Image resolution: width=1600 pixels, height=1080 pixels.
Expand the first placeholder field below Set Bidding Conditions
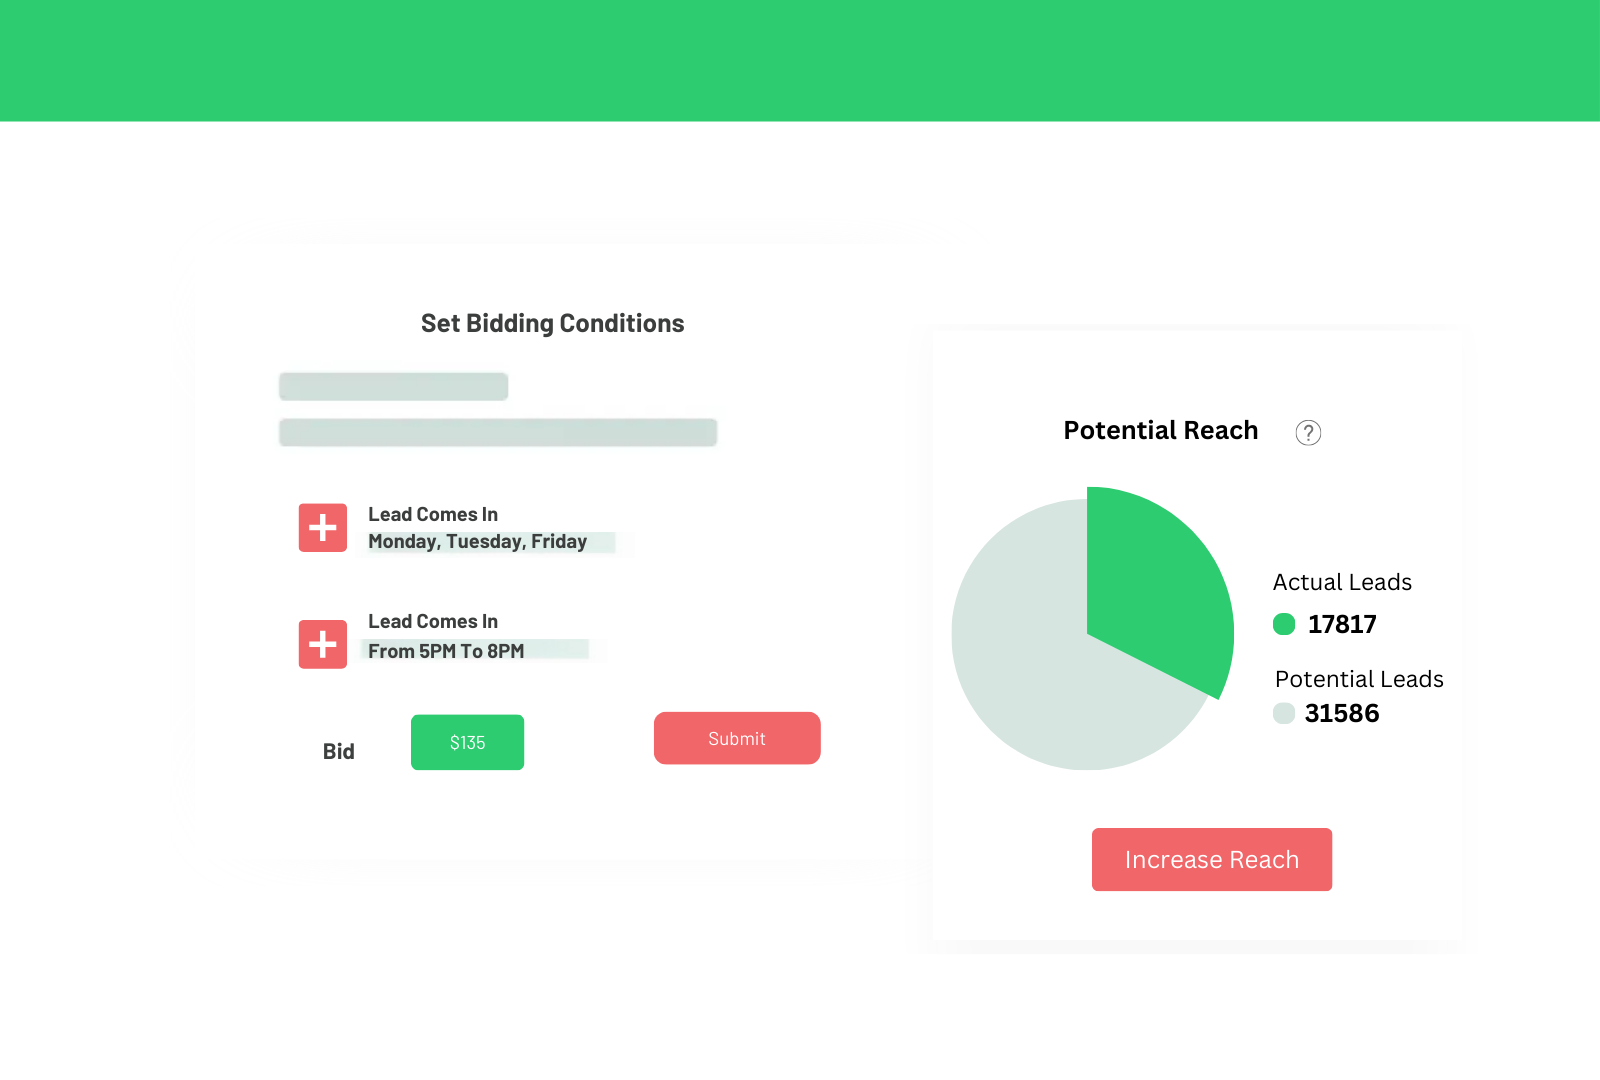click(x=393, y=386)
